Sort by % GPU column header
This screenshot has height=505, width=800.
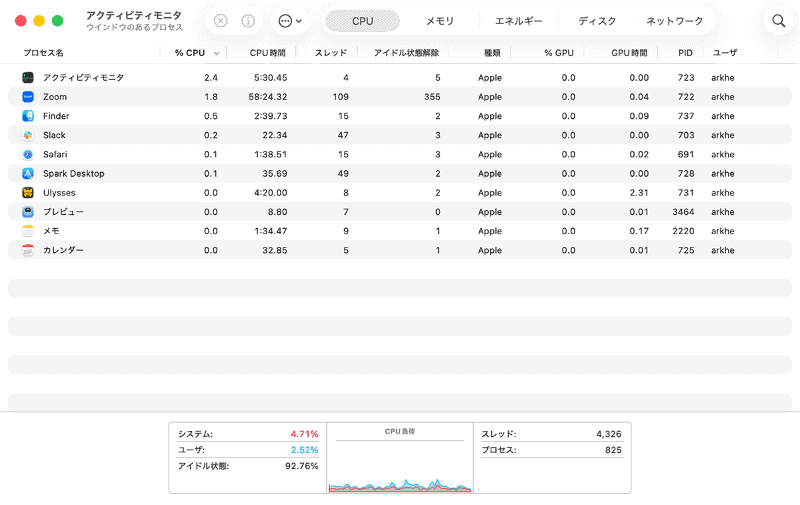(x=559, y=53)
